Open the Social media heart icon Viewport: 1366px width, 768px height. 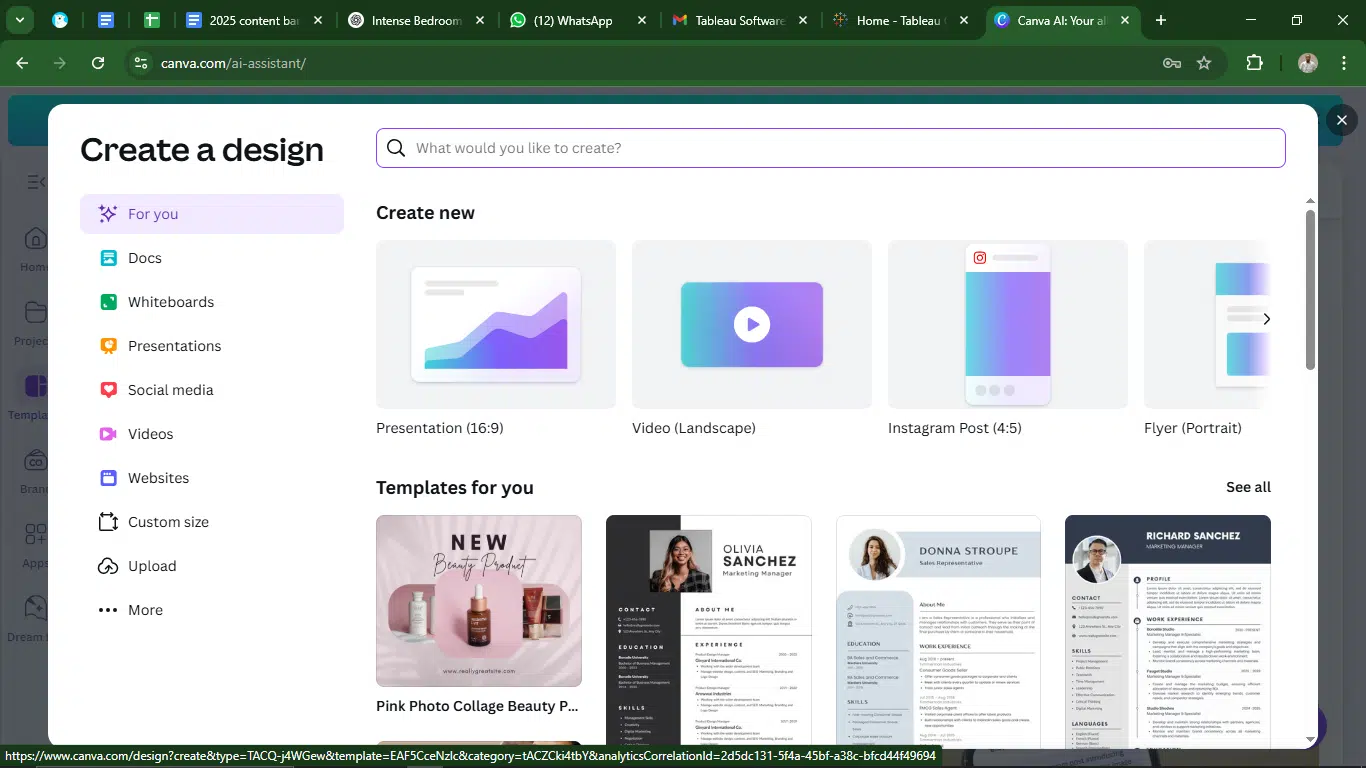(108, 390)
